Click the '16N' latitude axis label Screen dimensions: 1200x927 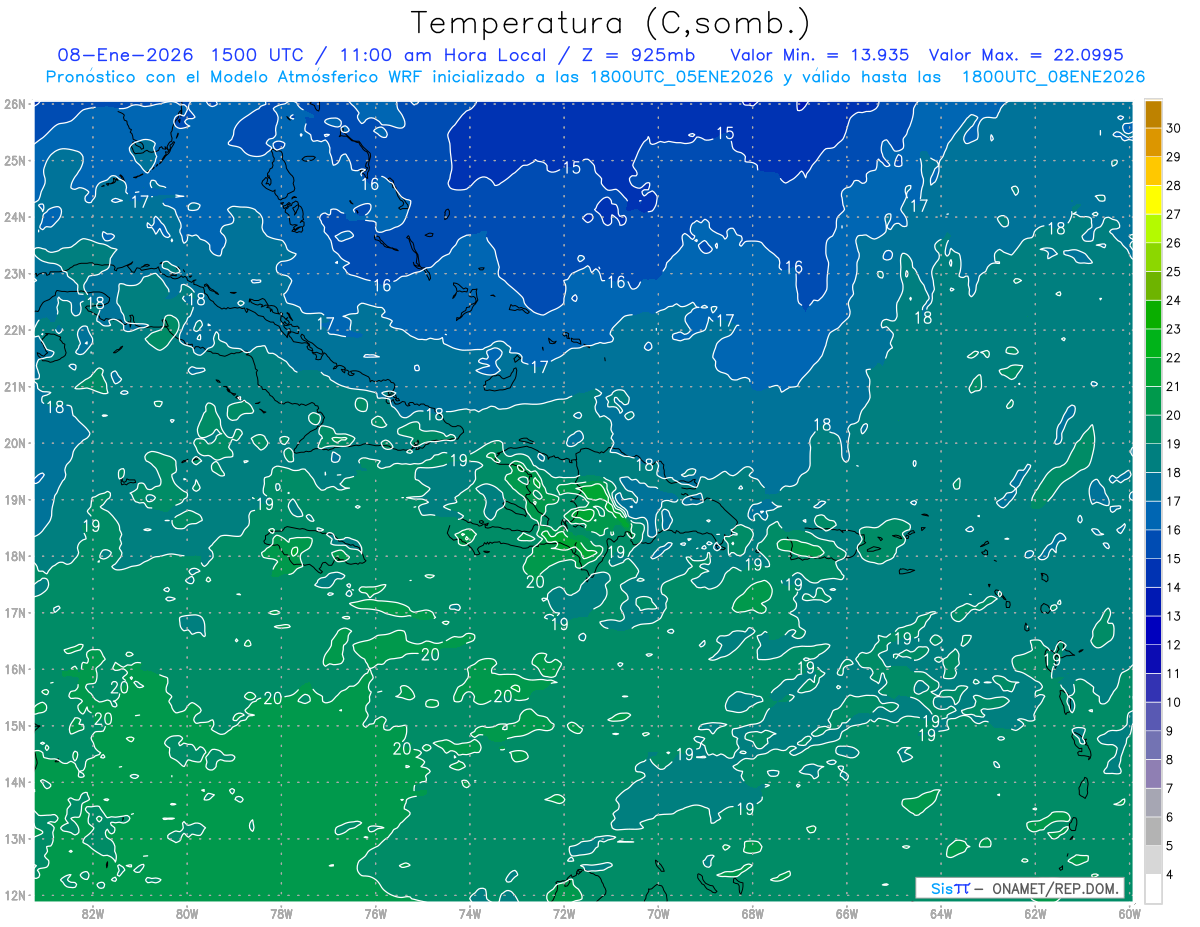[x=15, y=669]
